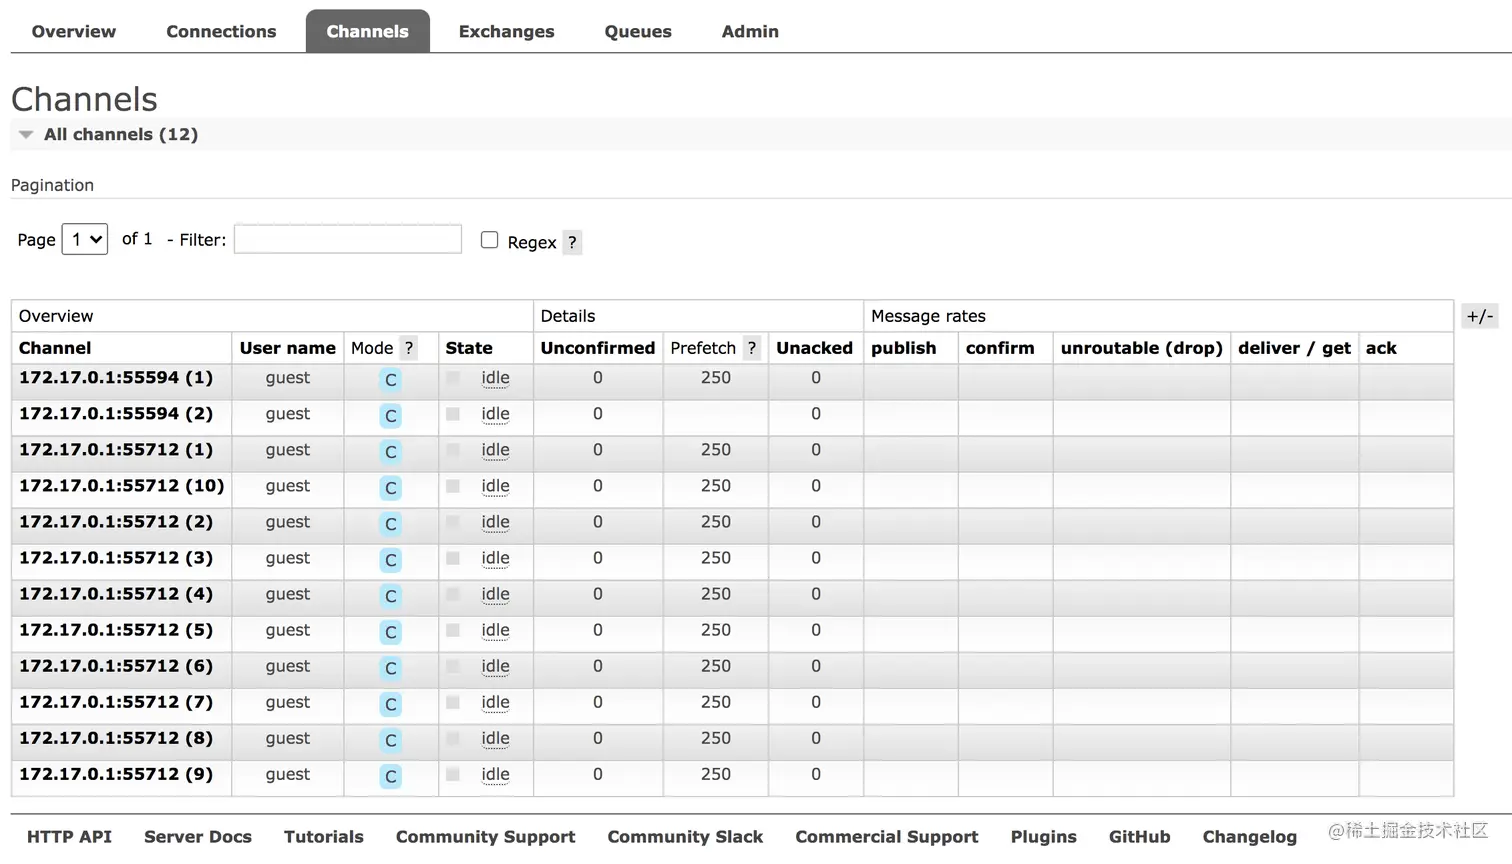The width and height of the screenshot is (1512, 864).
Task: Open channel 172.17.0.1:55594 (2)
Action: pyautogui.click(x=116, y=414)
